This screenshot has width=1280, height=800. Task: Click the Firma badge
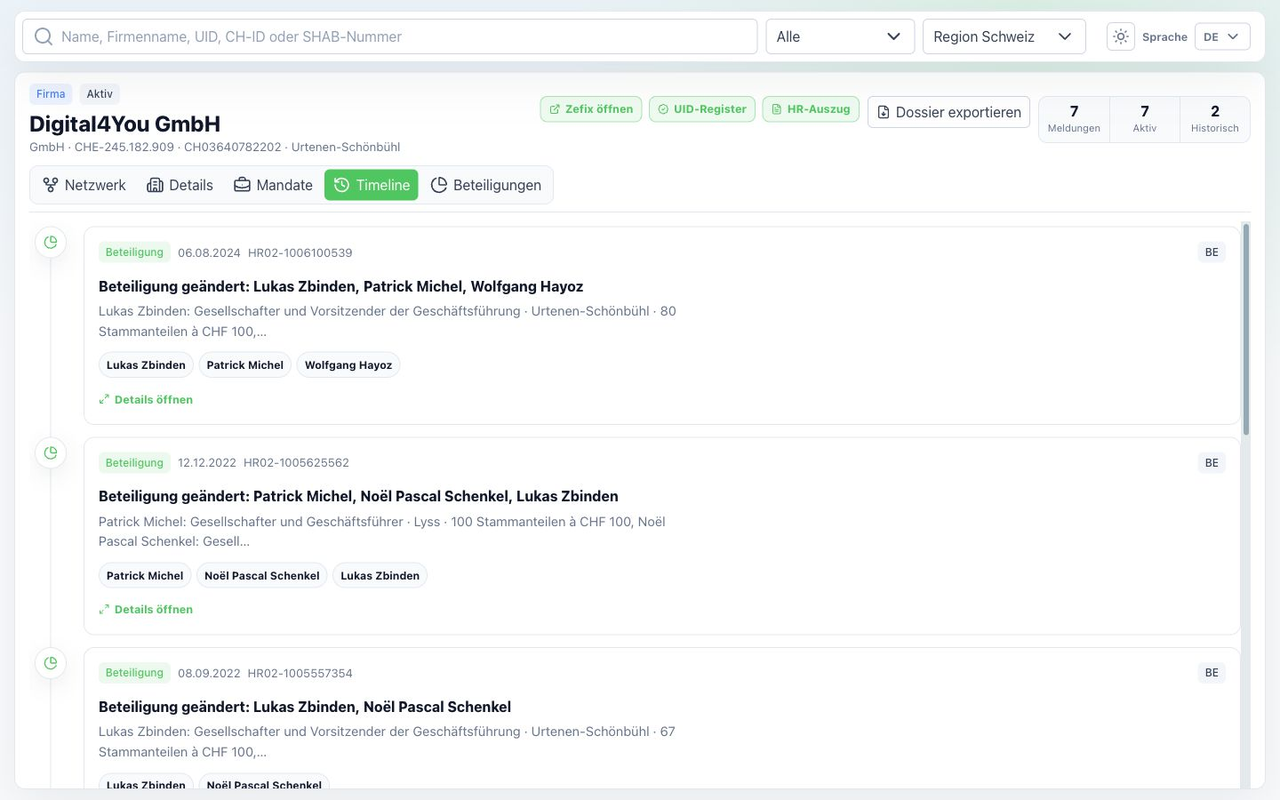pos(51,94)
